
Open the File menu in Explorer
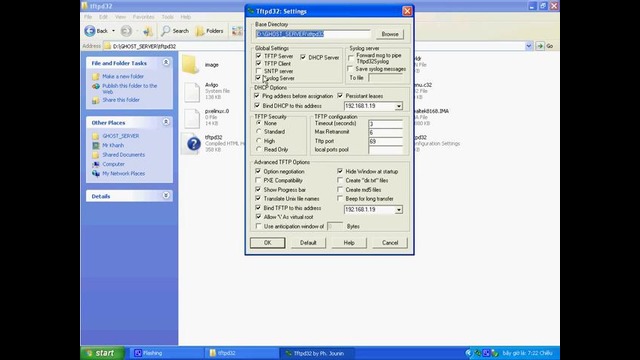tap(88, 17)
